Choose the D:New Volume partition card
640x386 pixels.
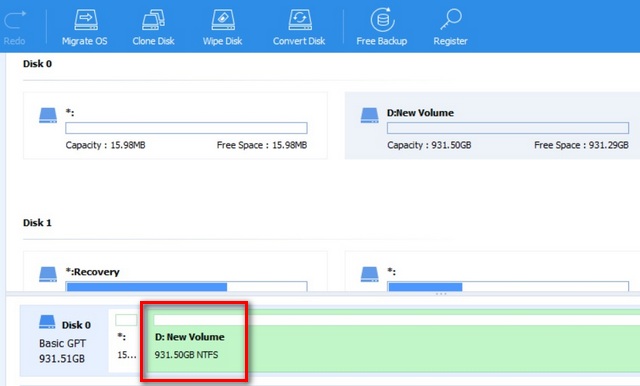pos(492,125)
